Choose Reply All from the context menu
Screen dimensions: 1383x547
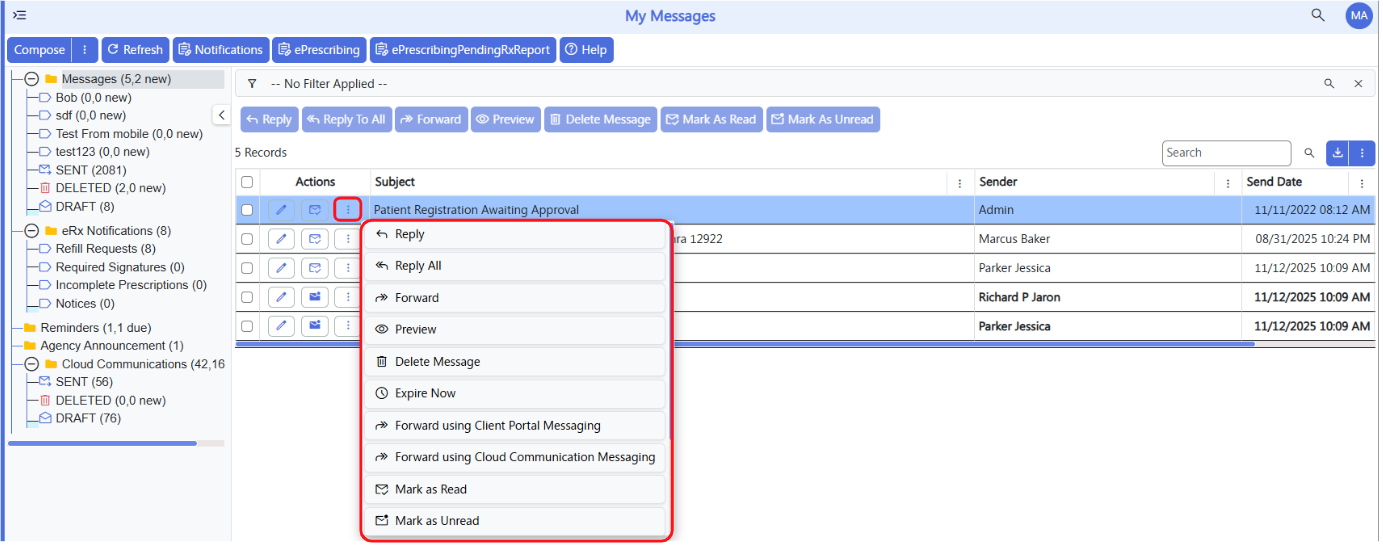516,266
